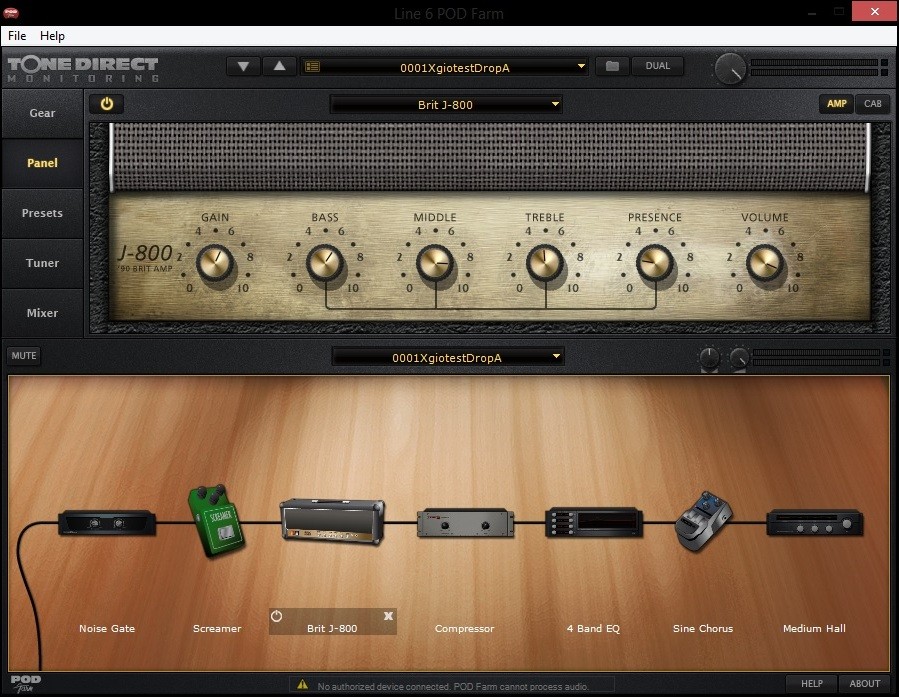Click the ABOUT button
The height and width of the screenshot is (697, 899).
[865, 683]
